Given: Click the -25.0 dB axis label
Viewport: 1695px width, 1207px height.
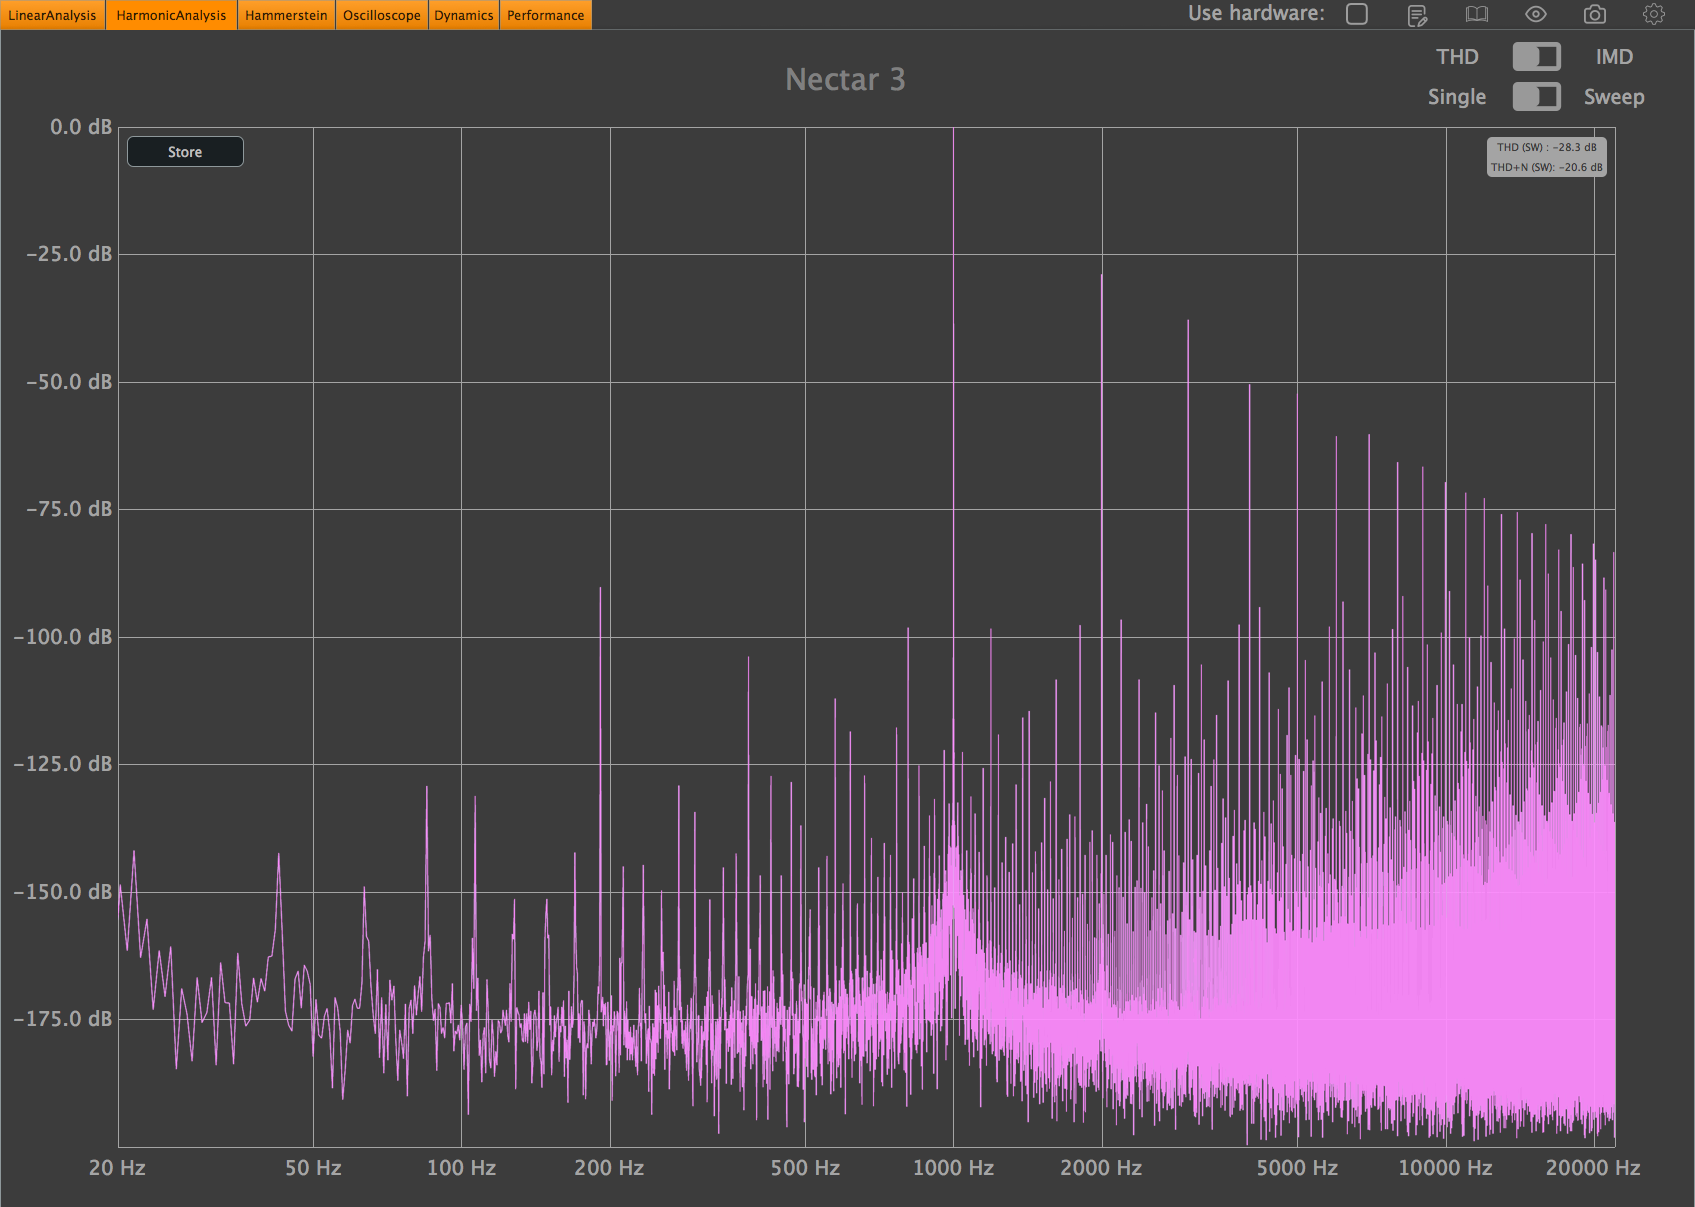Looking at the screenshot, I should tap(69, 254).
